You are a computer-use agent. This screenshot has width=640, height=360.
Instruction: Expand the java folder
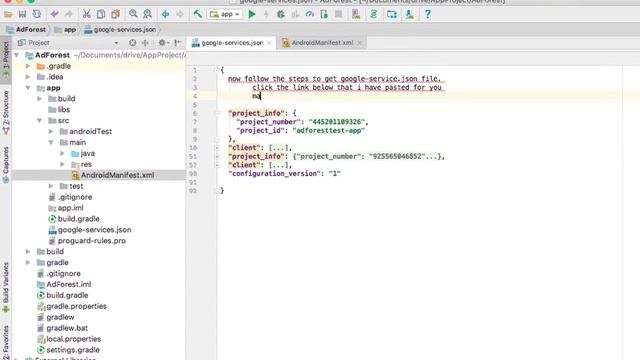point(62,153)
